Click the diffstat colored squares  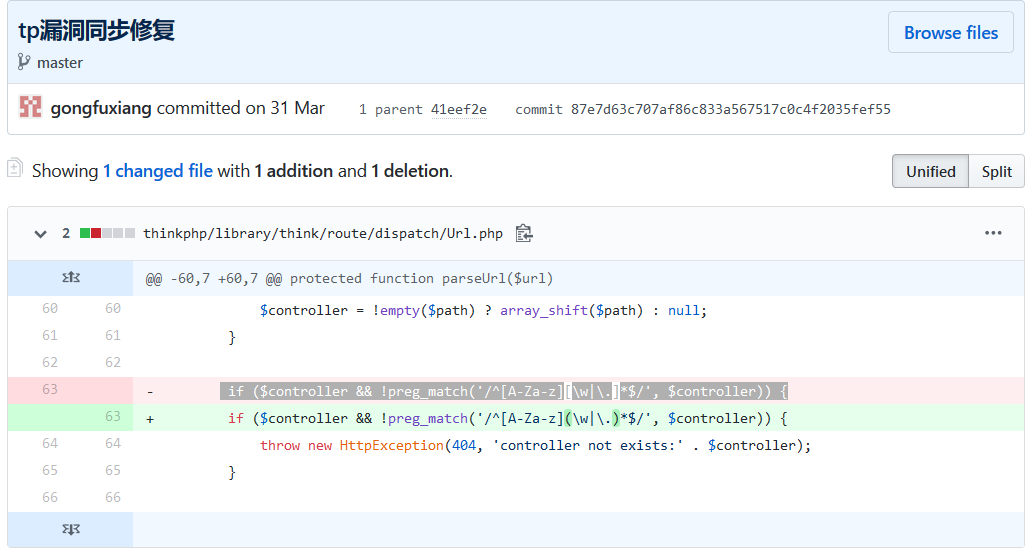point(107,233)
